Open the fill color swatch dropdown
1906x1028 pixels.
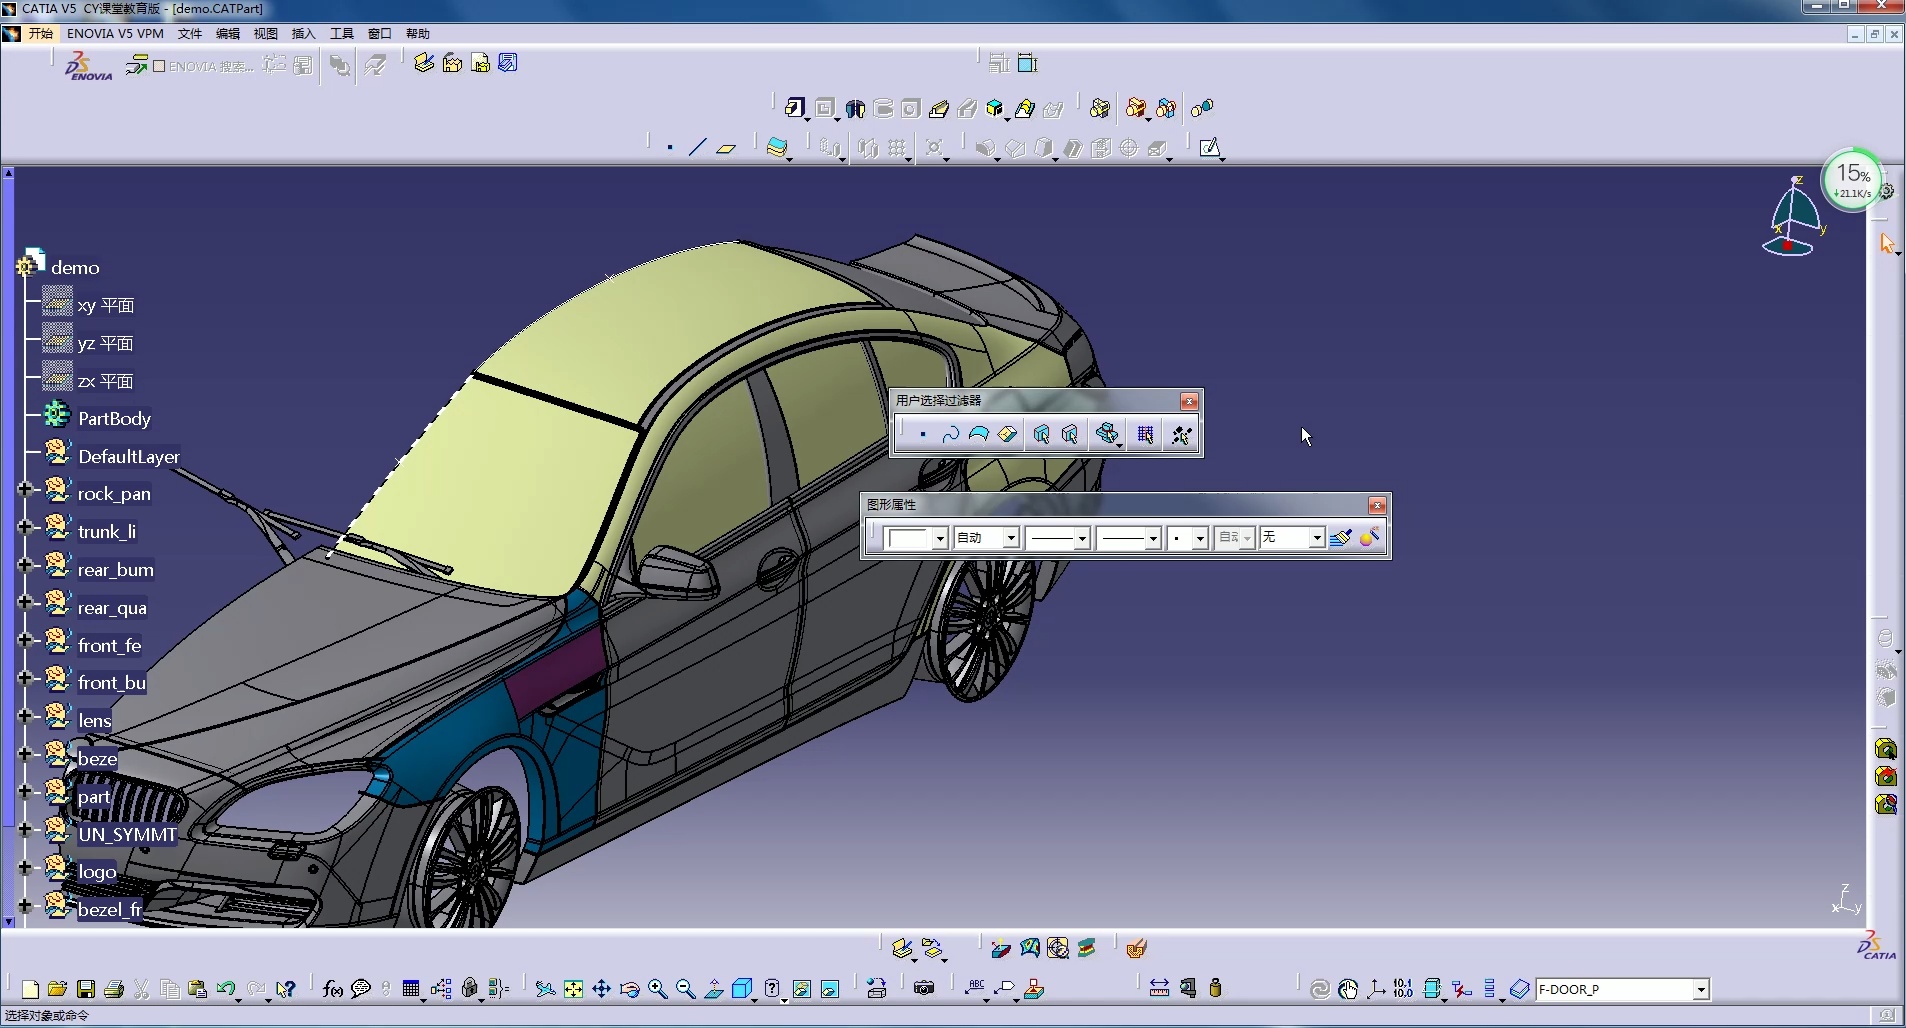coord(940,538)
